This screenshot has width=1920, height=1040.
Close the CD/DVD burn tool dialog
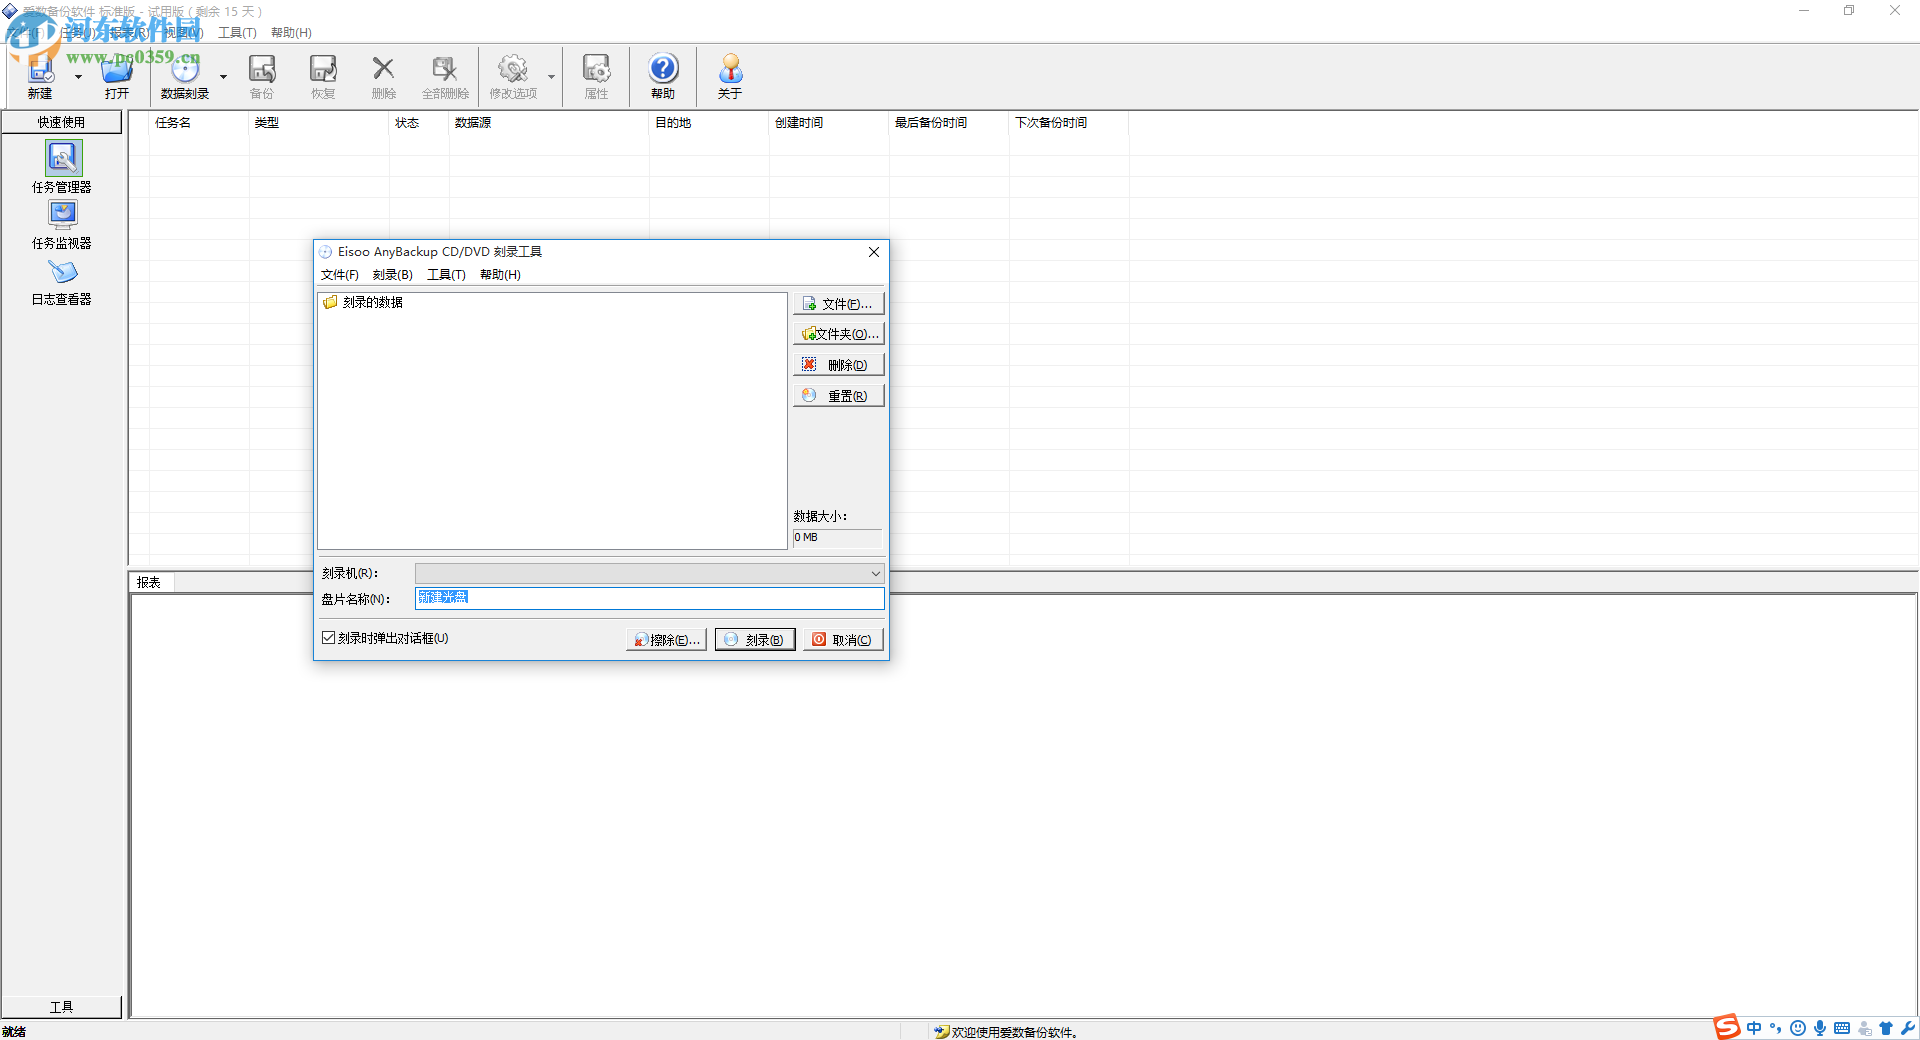point(874,252)
